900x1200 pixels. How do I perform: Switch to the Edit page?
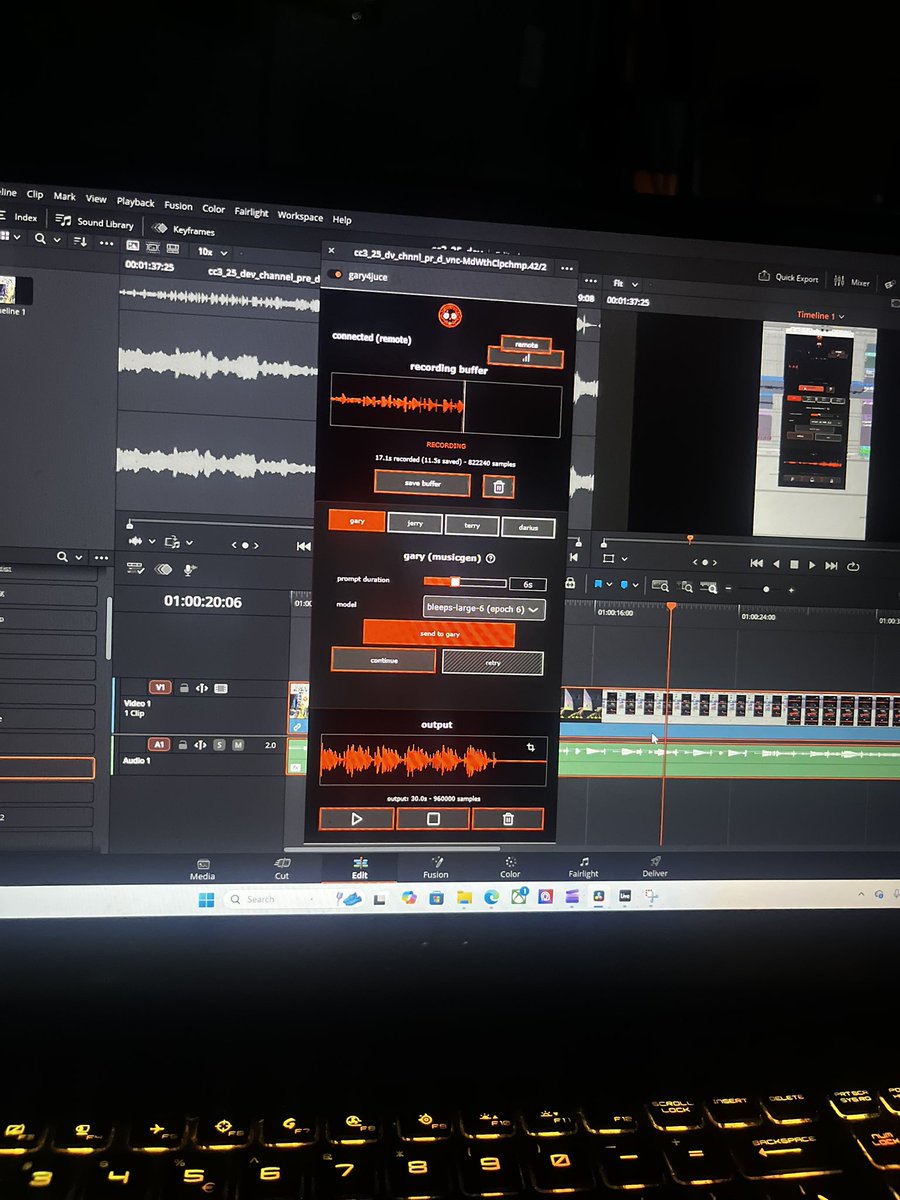point(360,868)
